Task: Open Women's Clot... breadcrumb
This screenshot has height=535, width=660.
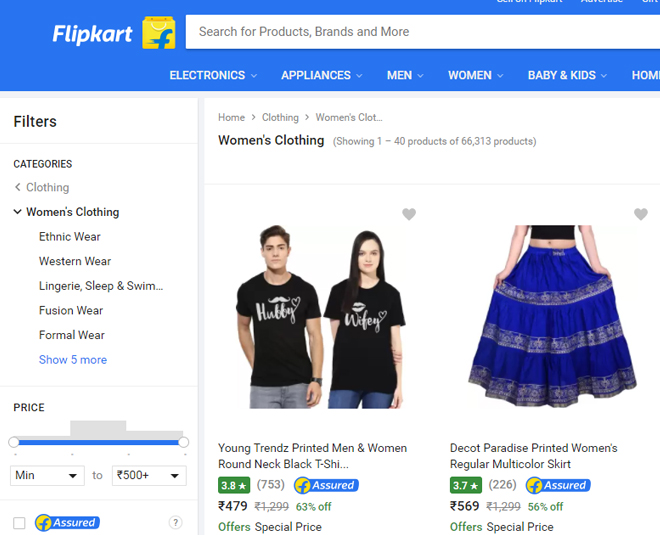Action: (349, 117)
